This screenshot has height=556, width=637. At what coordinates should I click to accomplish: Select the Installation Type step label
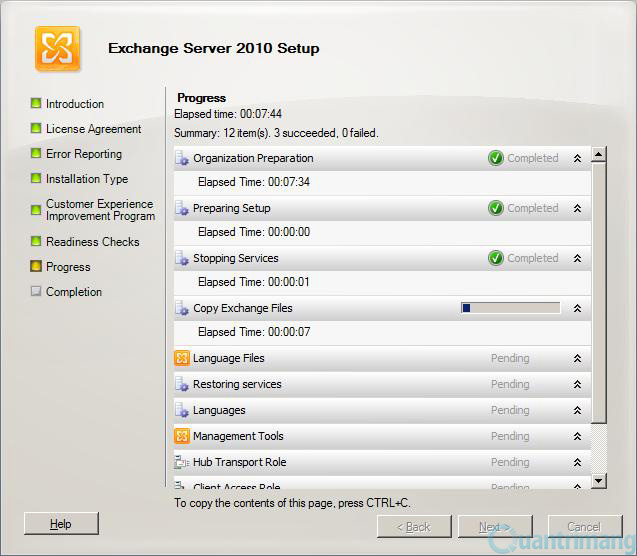(x=87, y=179)
